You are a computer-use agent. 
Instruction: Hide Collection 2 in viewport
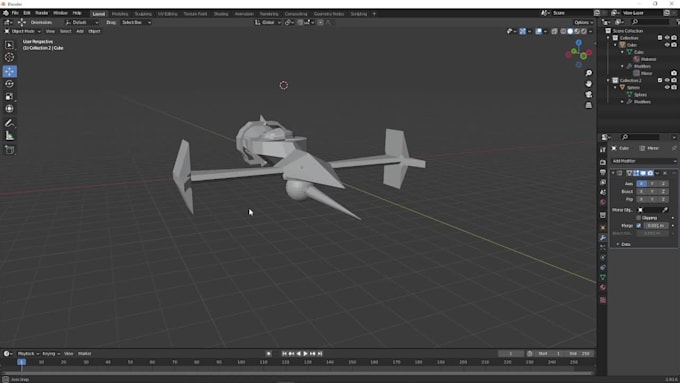667,80
